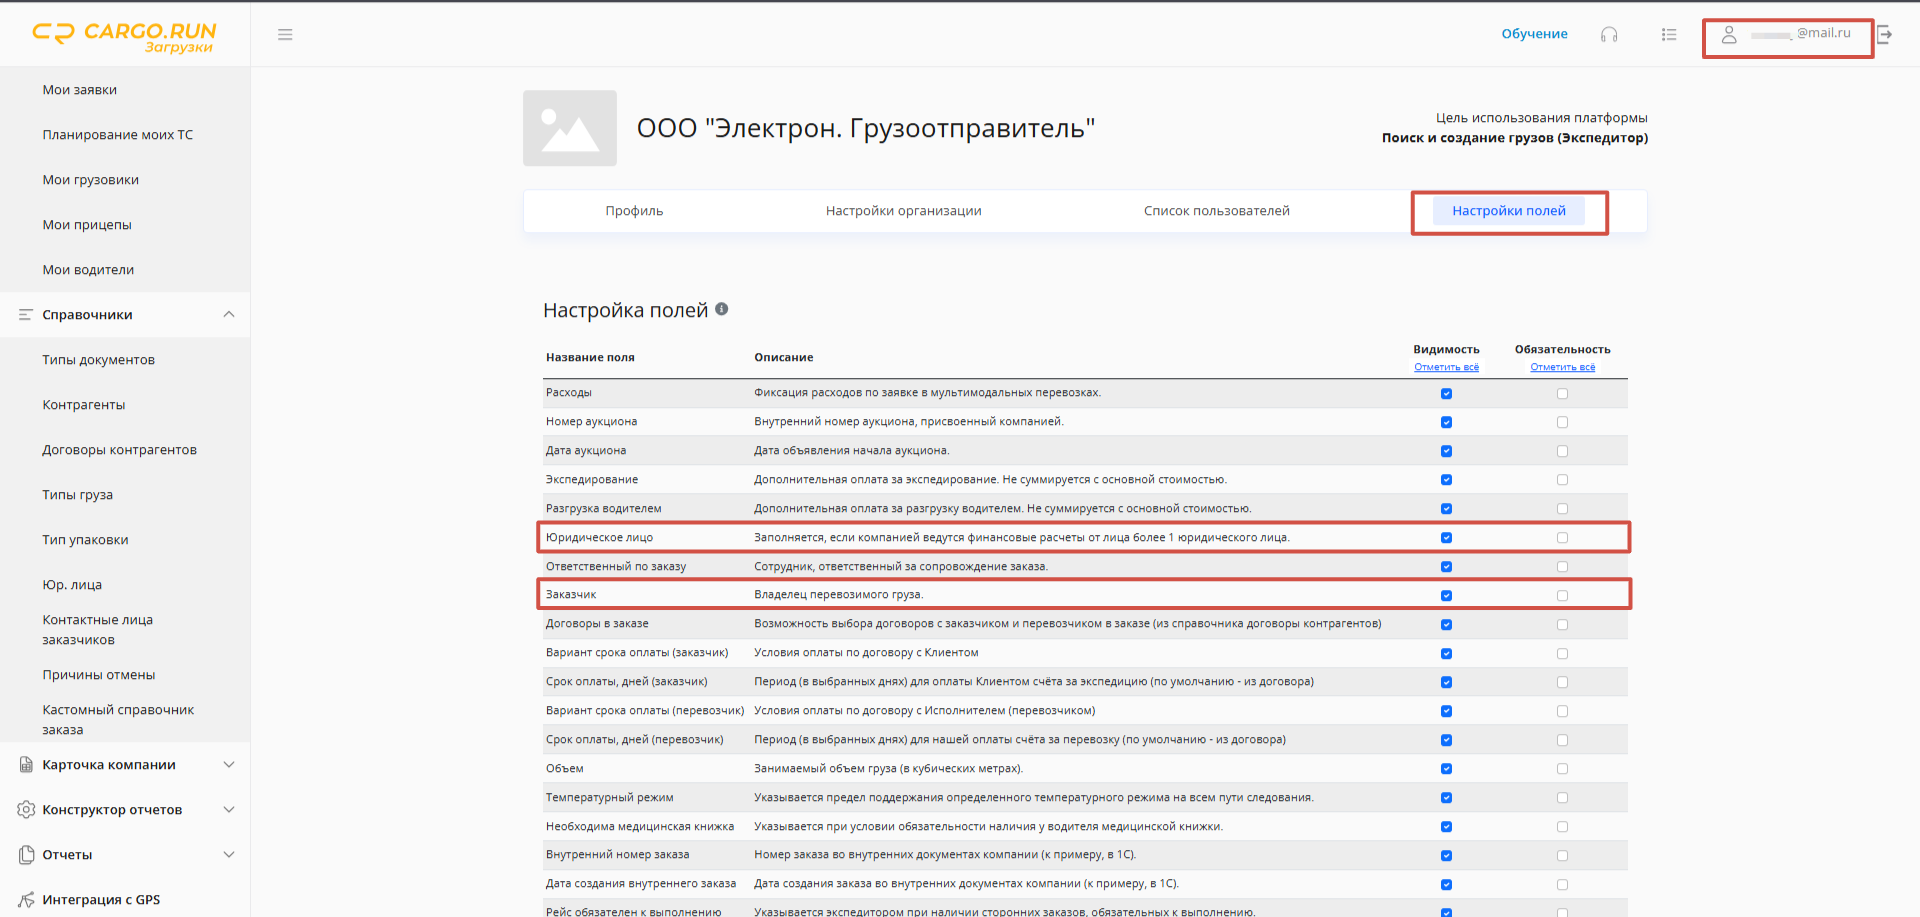Open Мои грузовики page

point(91,180)
